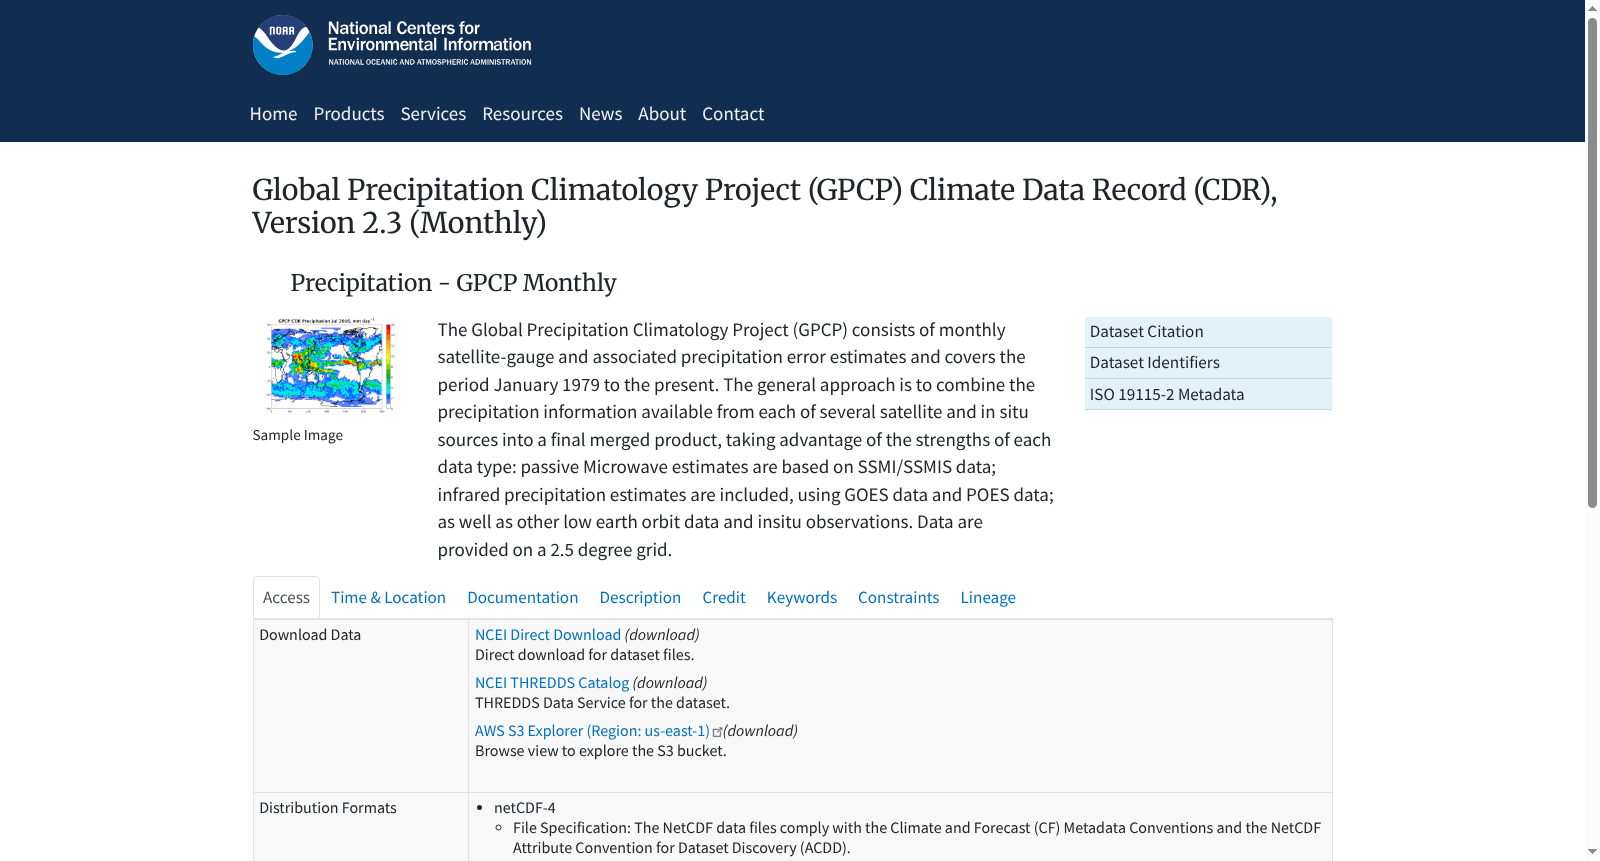Open the NCEI Direct Download link
The width and height of the screenshot is (1600, 861).
tap(548, 635)
